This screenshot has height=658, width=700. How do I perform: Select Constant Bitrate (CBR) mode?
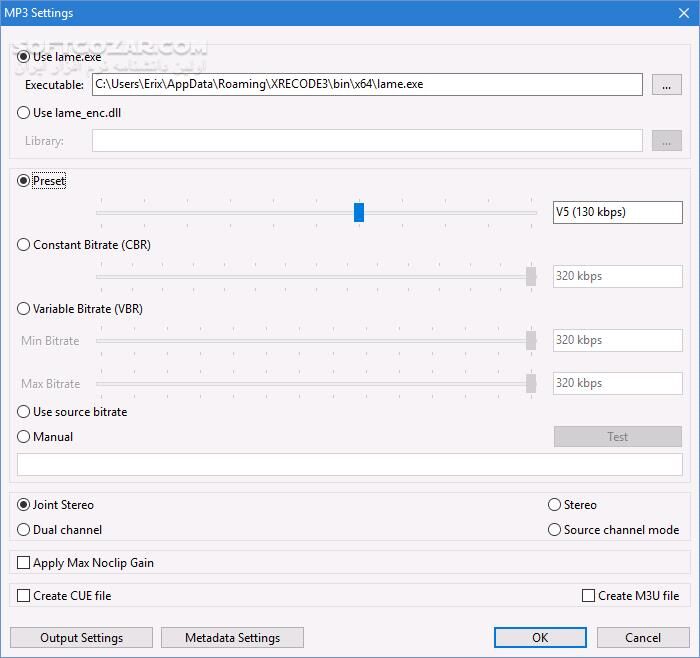click(24, 245)
